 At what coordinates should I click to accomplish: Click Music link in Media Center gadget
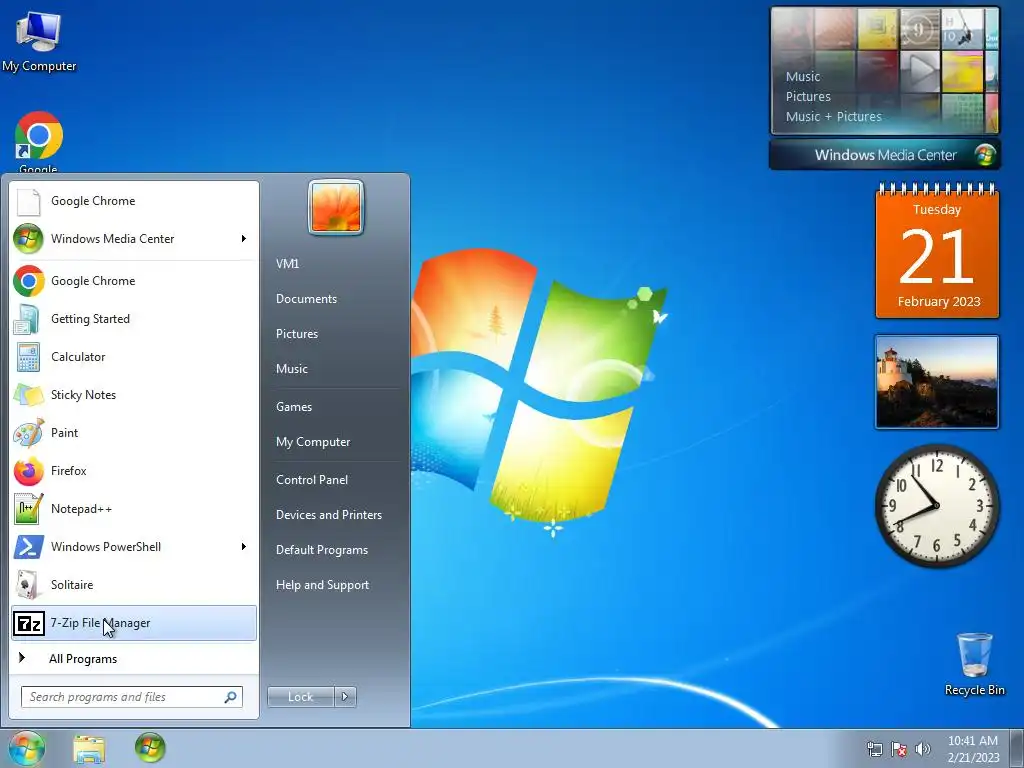(803, 76)
